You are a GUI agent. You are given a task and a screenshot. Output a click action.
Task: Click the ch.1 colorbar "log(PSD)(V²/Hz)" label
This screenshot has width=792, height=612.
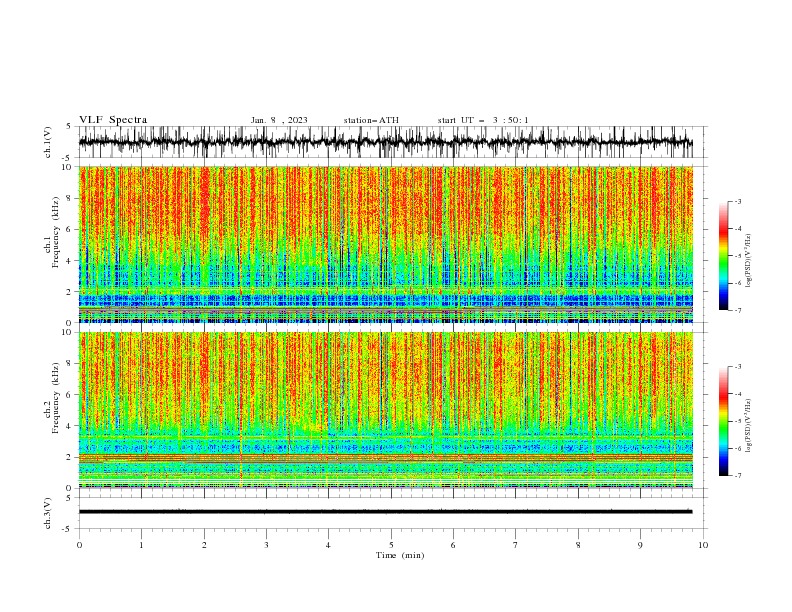pos(749,261)
